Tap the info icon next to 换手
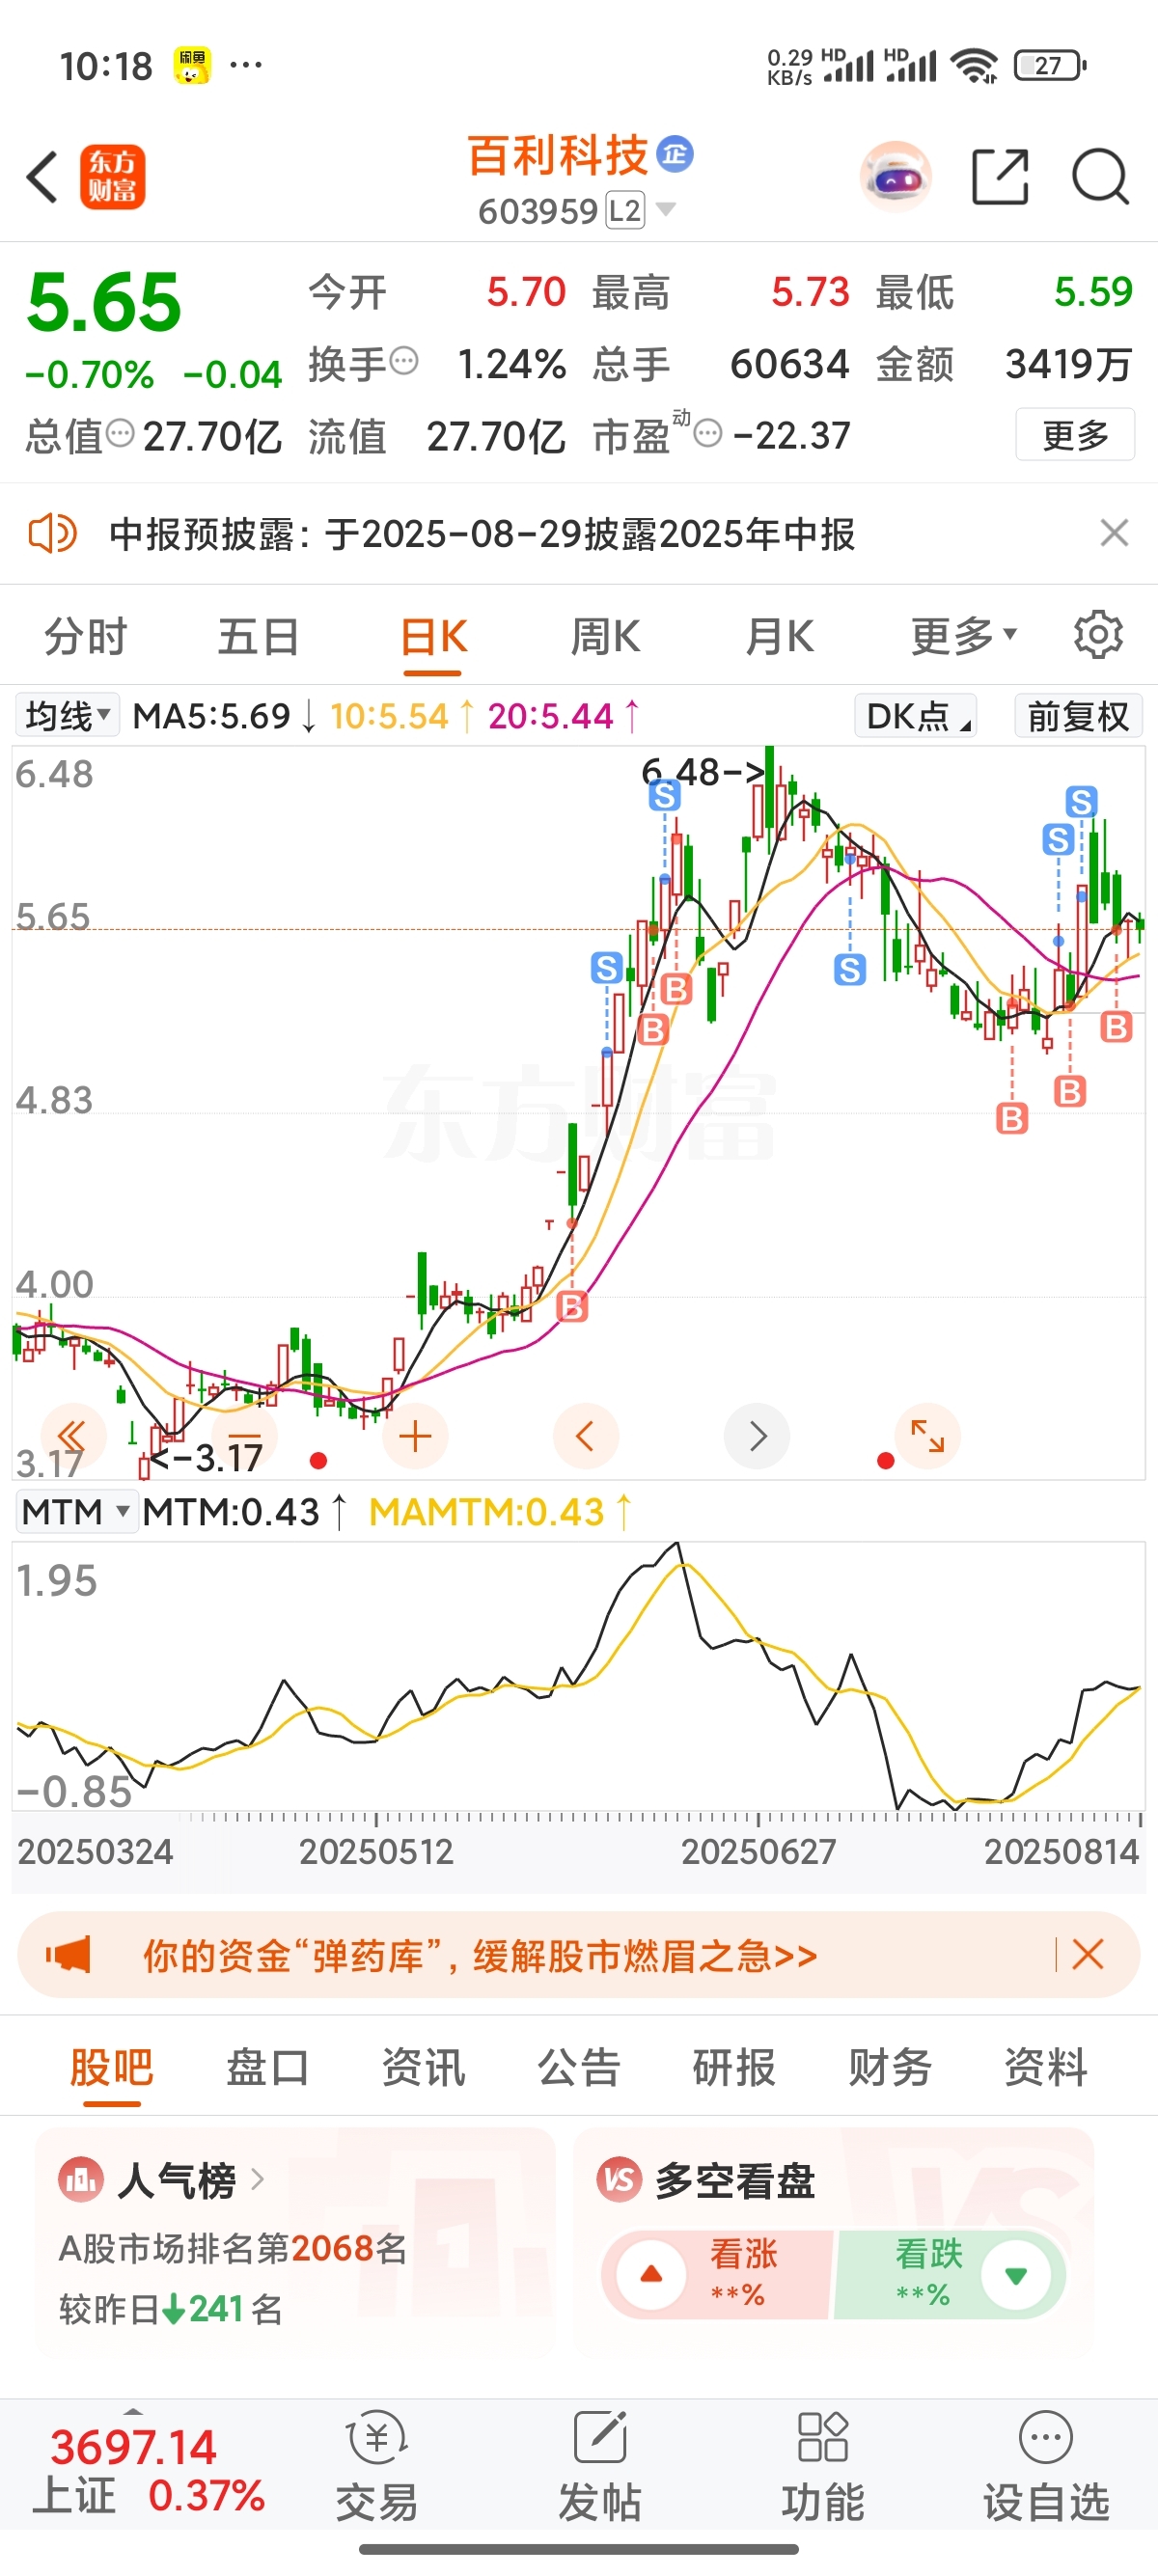1158x2576 pixels. click(403, 360)
